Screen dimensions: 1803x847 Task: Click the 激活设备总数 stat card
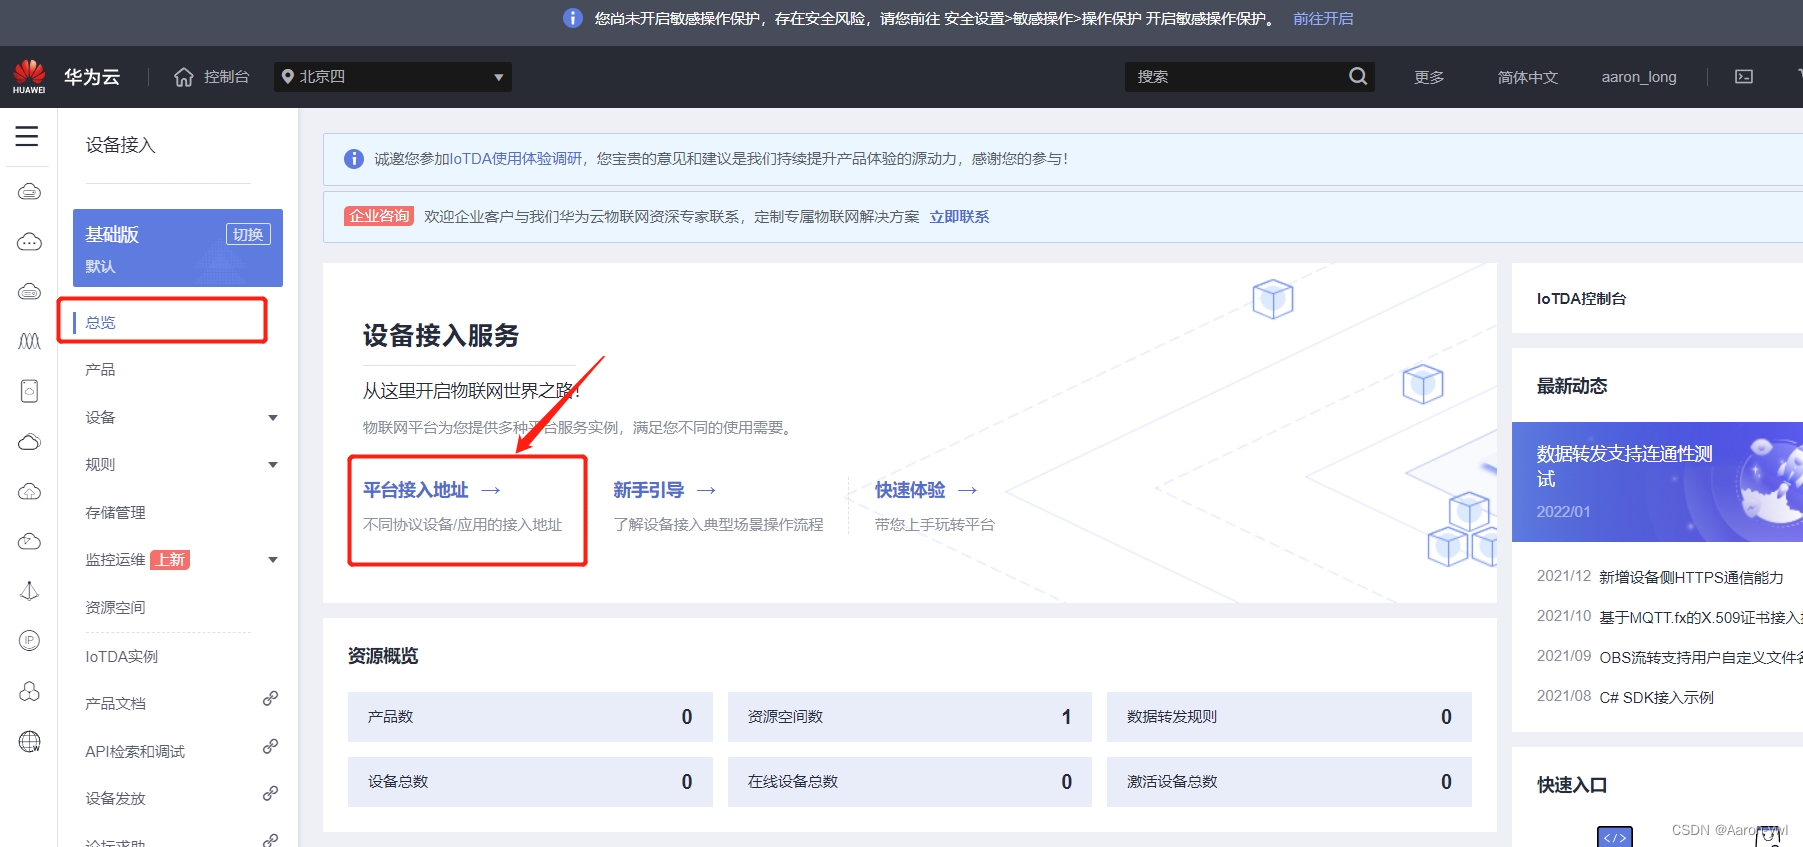tap(1289, 782)
